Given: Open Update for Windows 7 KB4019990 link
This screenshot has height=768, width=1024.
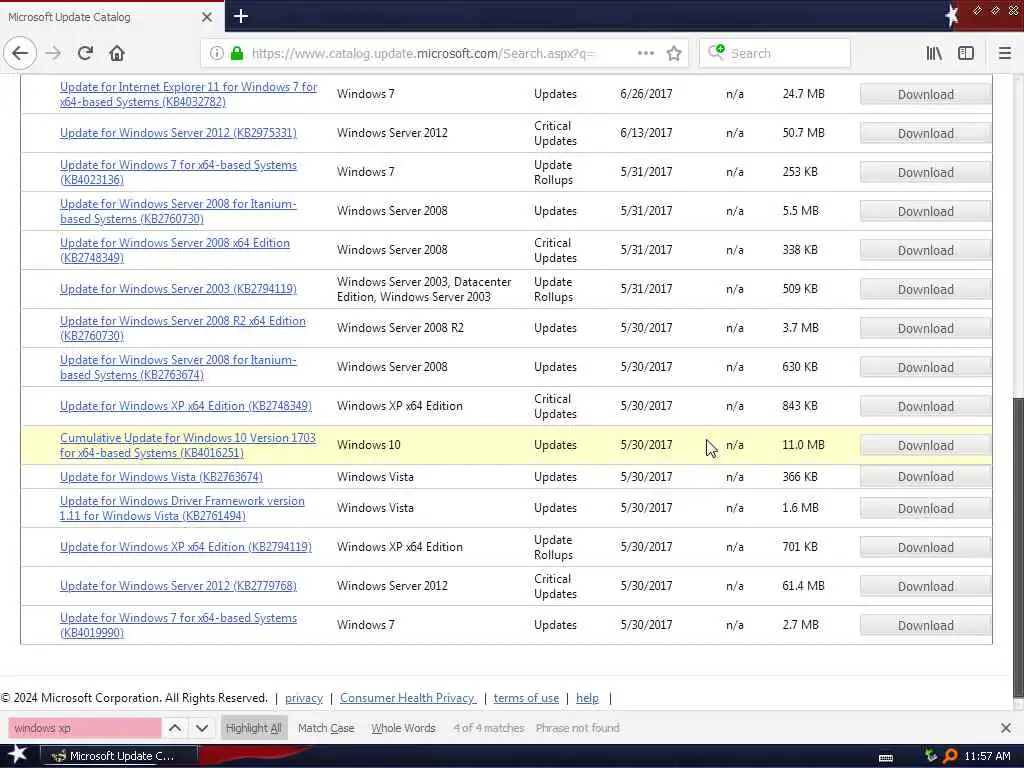Looking at the screenshot, I should 178,625.
